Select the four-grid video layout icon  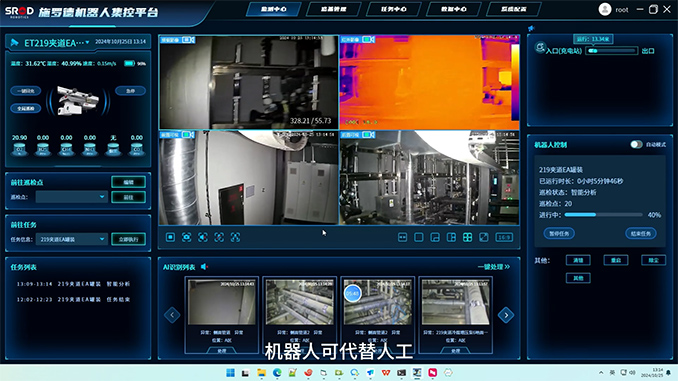click(467, 237)
